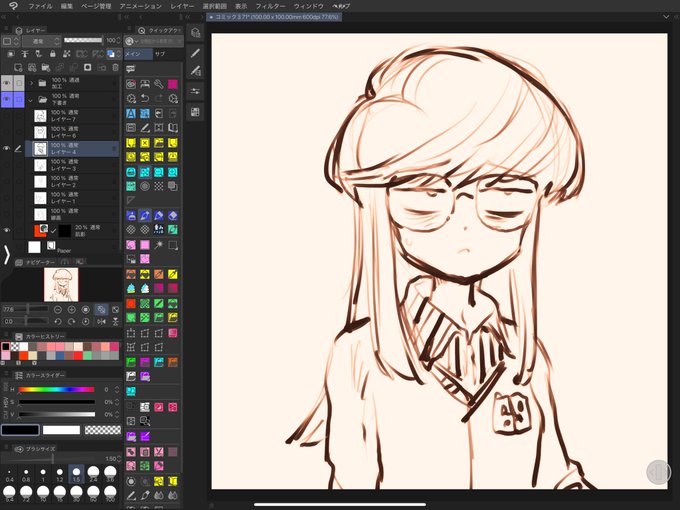Switch to the メイン quick access tab
Viewport: 680px width, 510px height.
[138, 54]
